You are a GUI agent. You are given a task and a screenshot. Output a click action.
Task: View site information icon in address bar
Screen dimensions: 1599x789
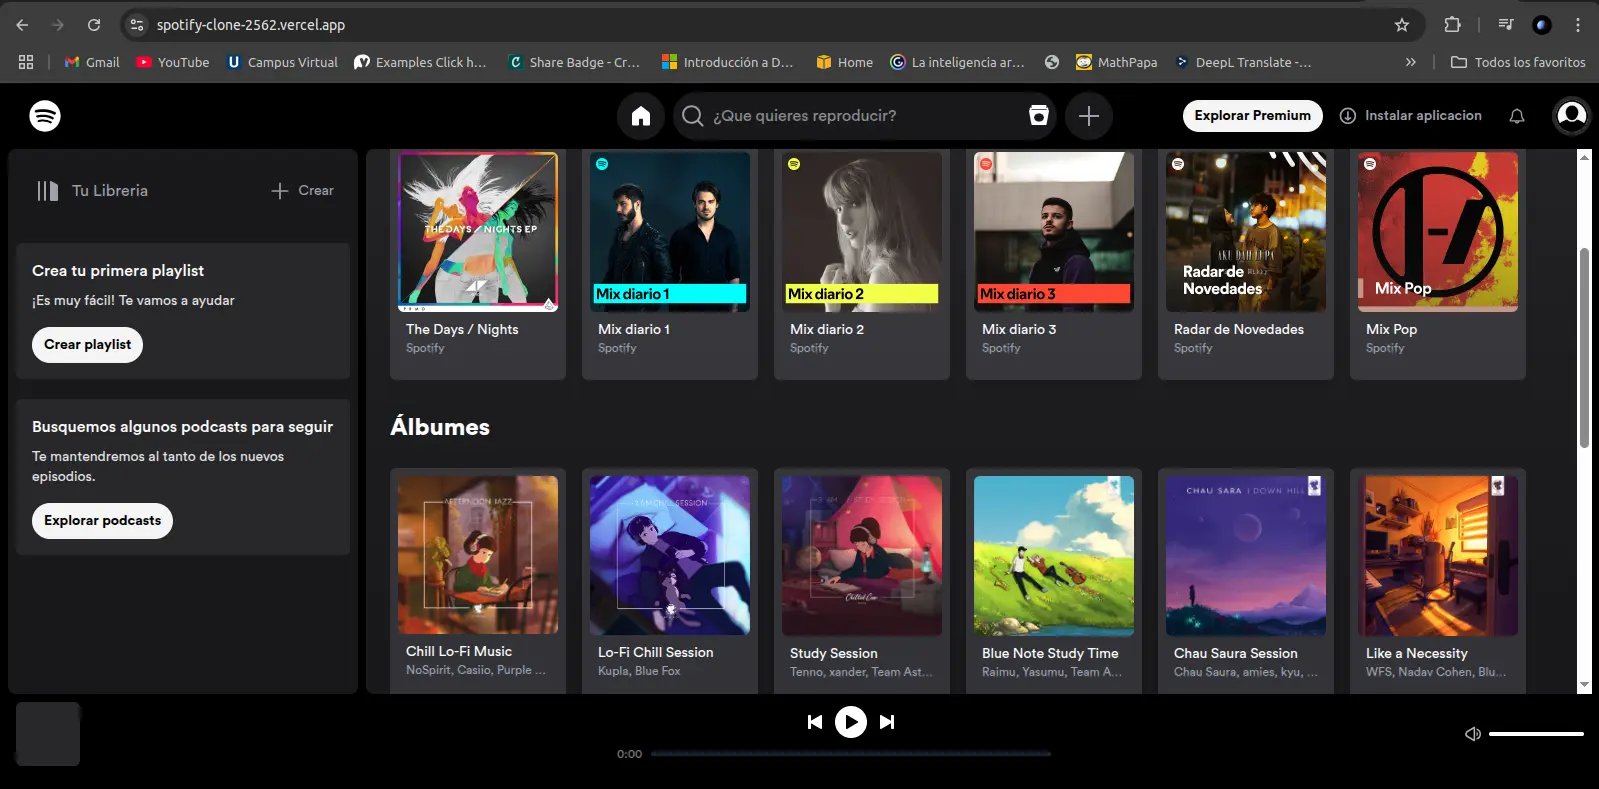(x=138, y=25)
